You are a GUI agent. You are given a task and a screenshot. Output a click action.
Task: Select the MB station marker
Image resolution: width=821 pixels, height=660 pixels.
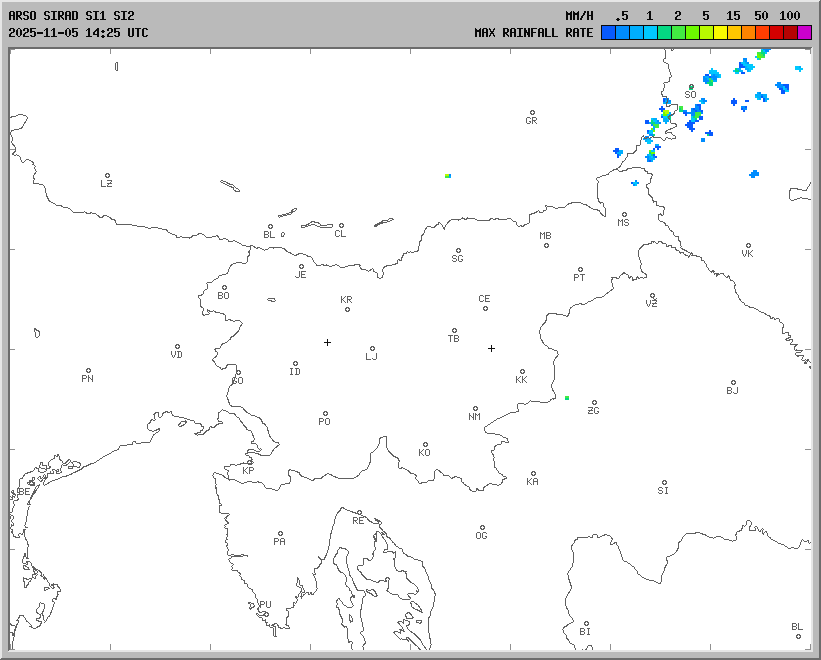click(x=546, y=245)
